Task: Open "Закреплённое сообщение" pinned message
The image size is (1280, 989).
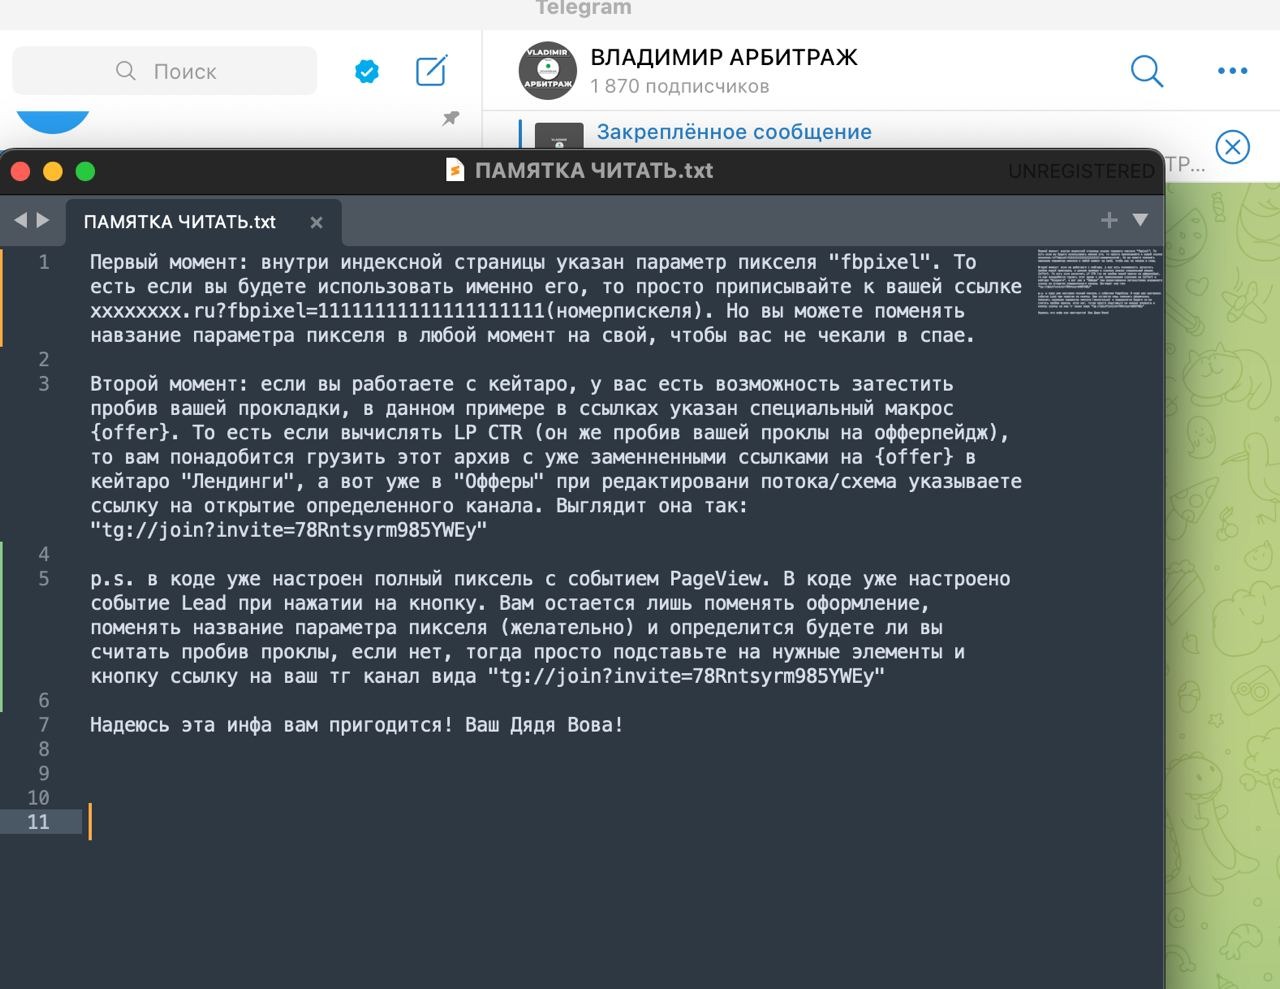Action: point(734,131)
